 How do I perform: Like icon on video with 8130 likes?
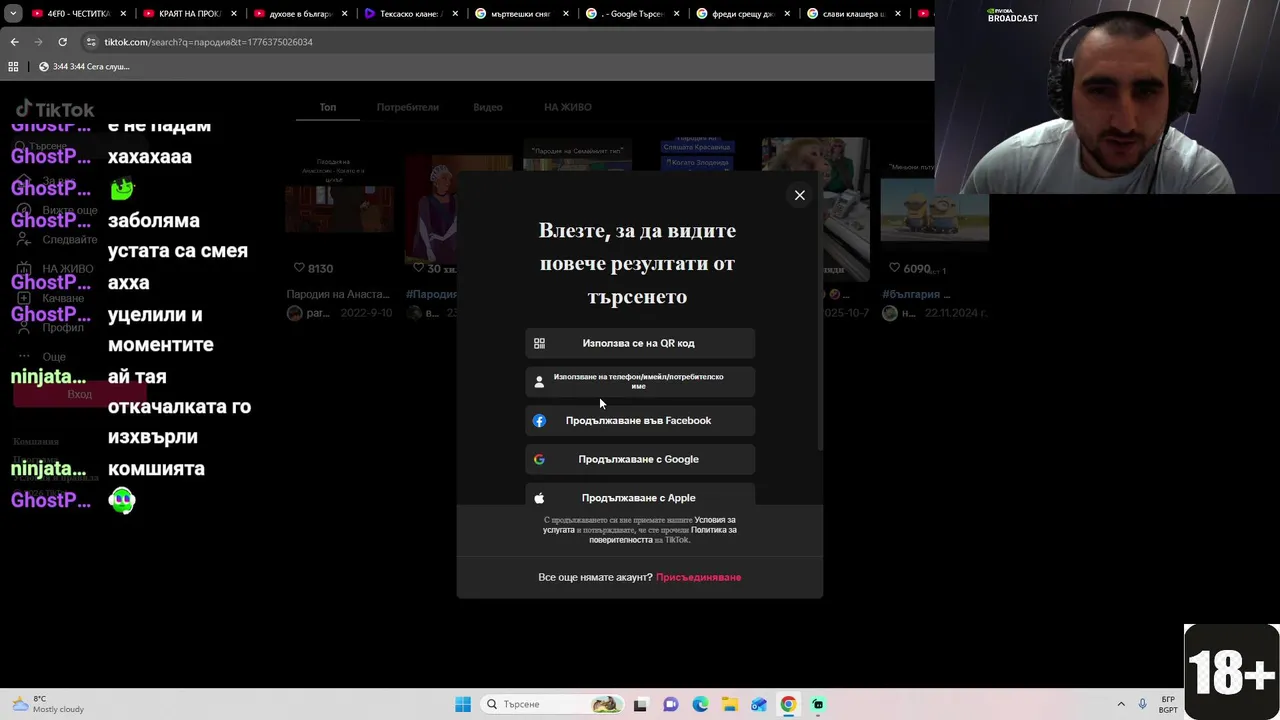click(298, 268)
